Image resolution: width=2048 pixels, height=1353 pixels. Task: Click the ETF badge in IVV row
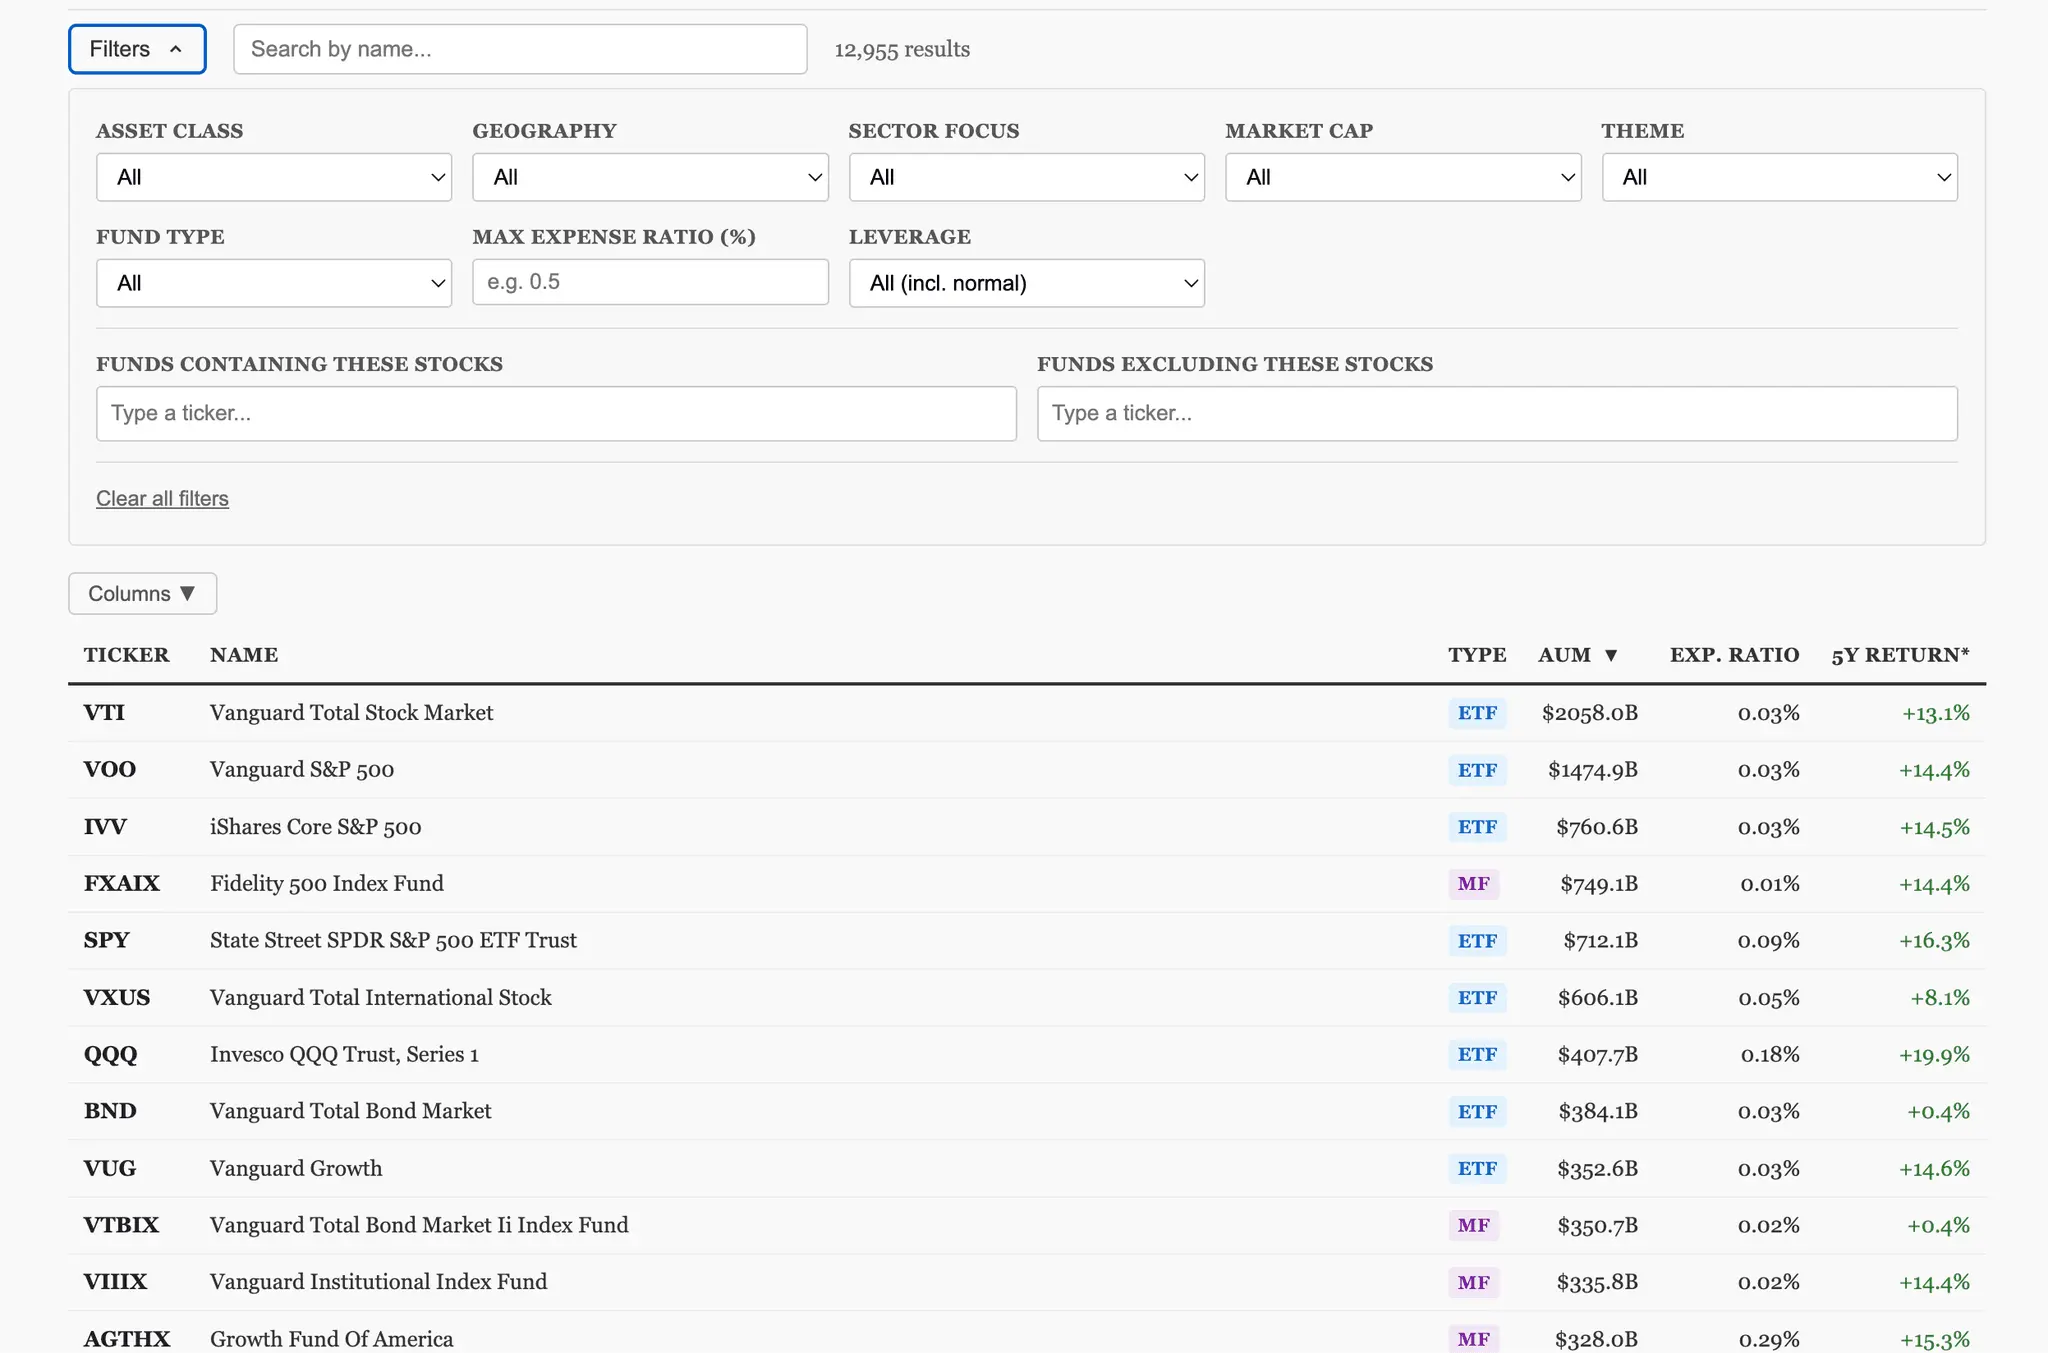[x=1477, y=827]
